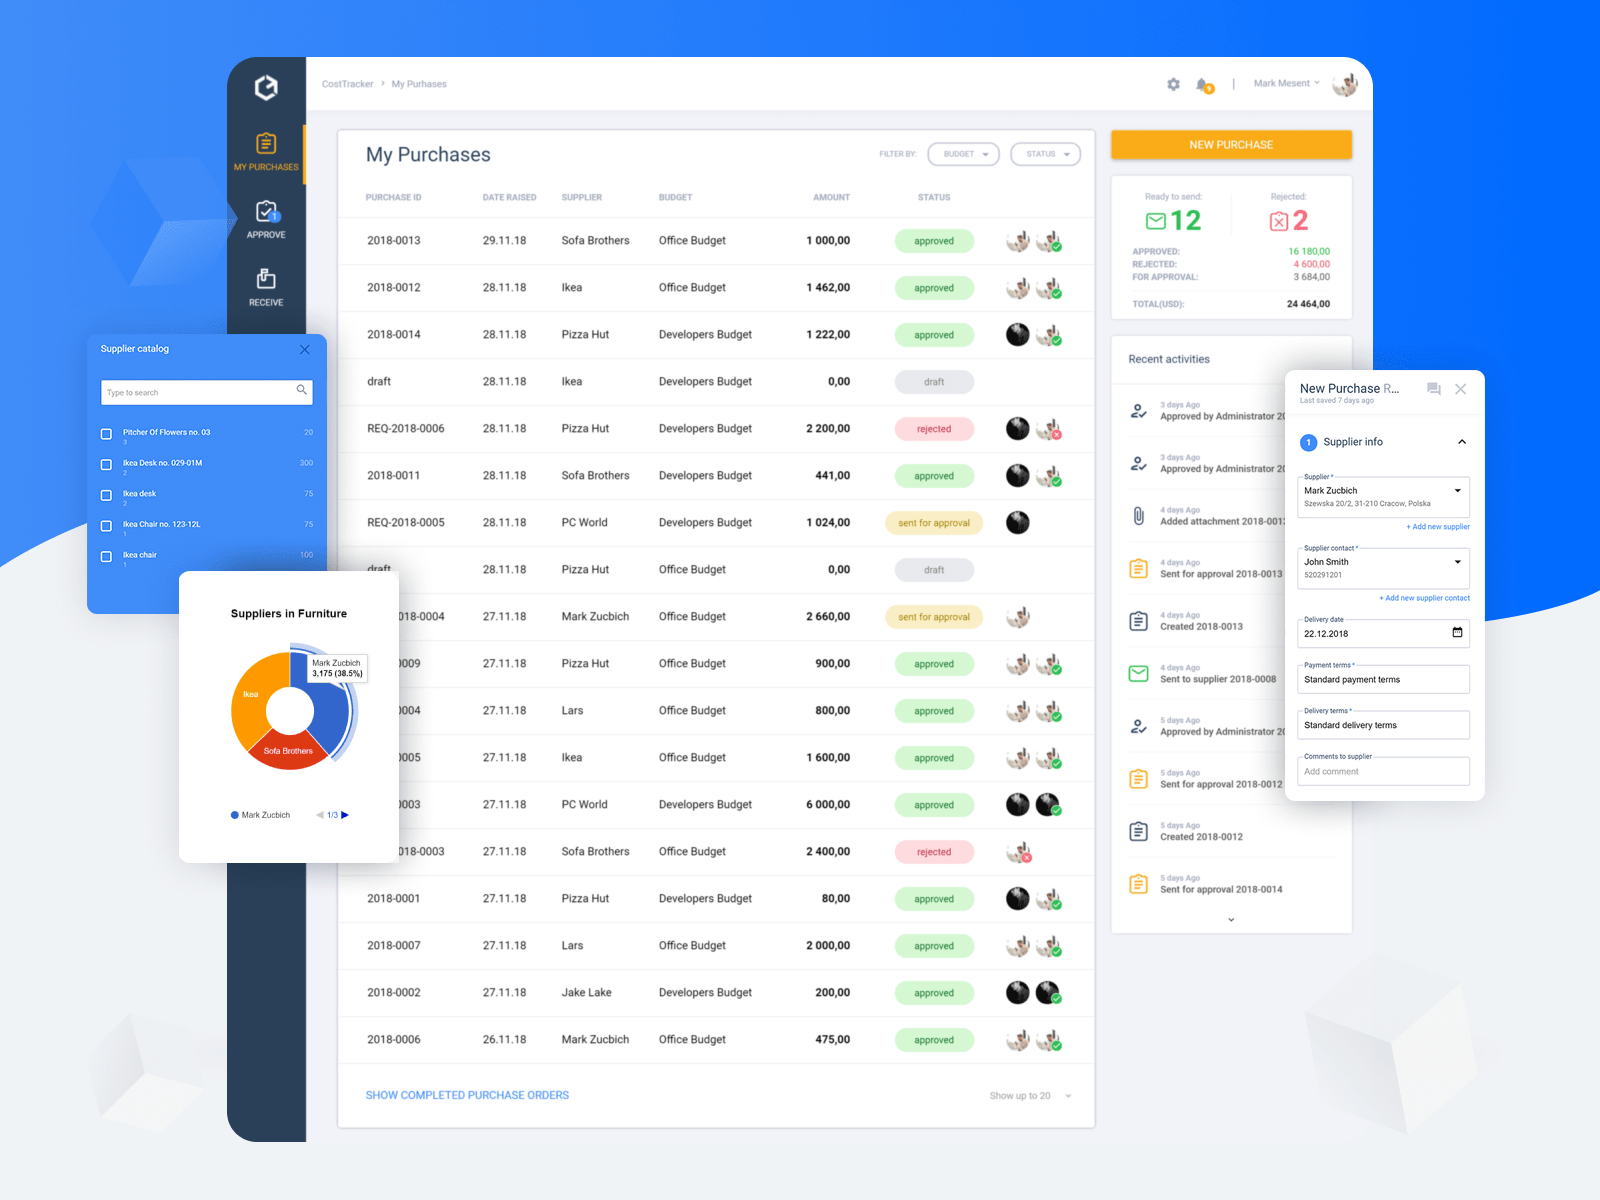1600x1200 pixels.
Task: Check the Ikea desk checkbox
Action: (106, 495)
